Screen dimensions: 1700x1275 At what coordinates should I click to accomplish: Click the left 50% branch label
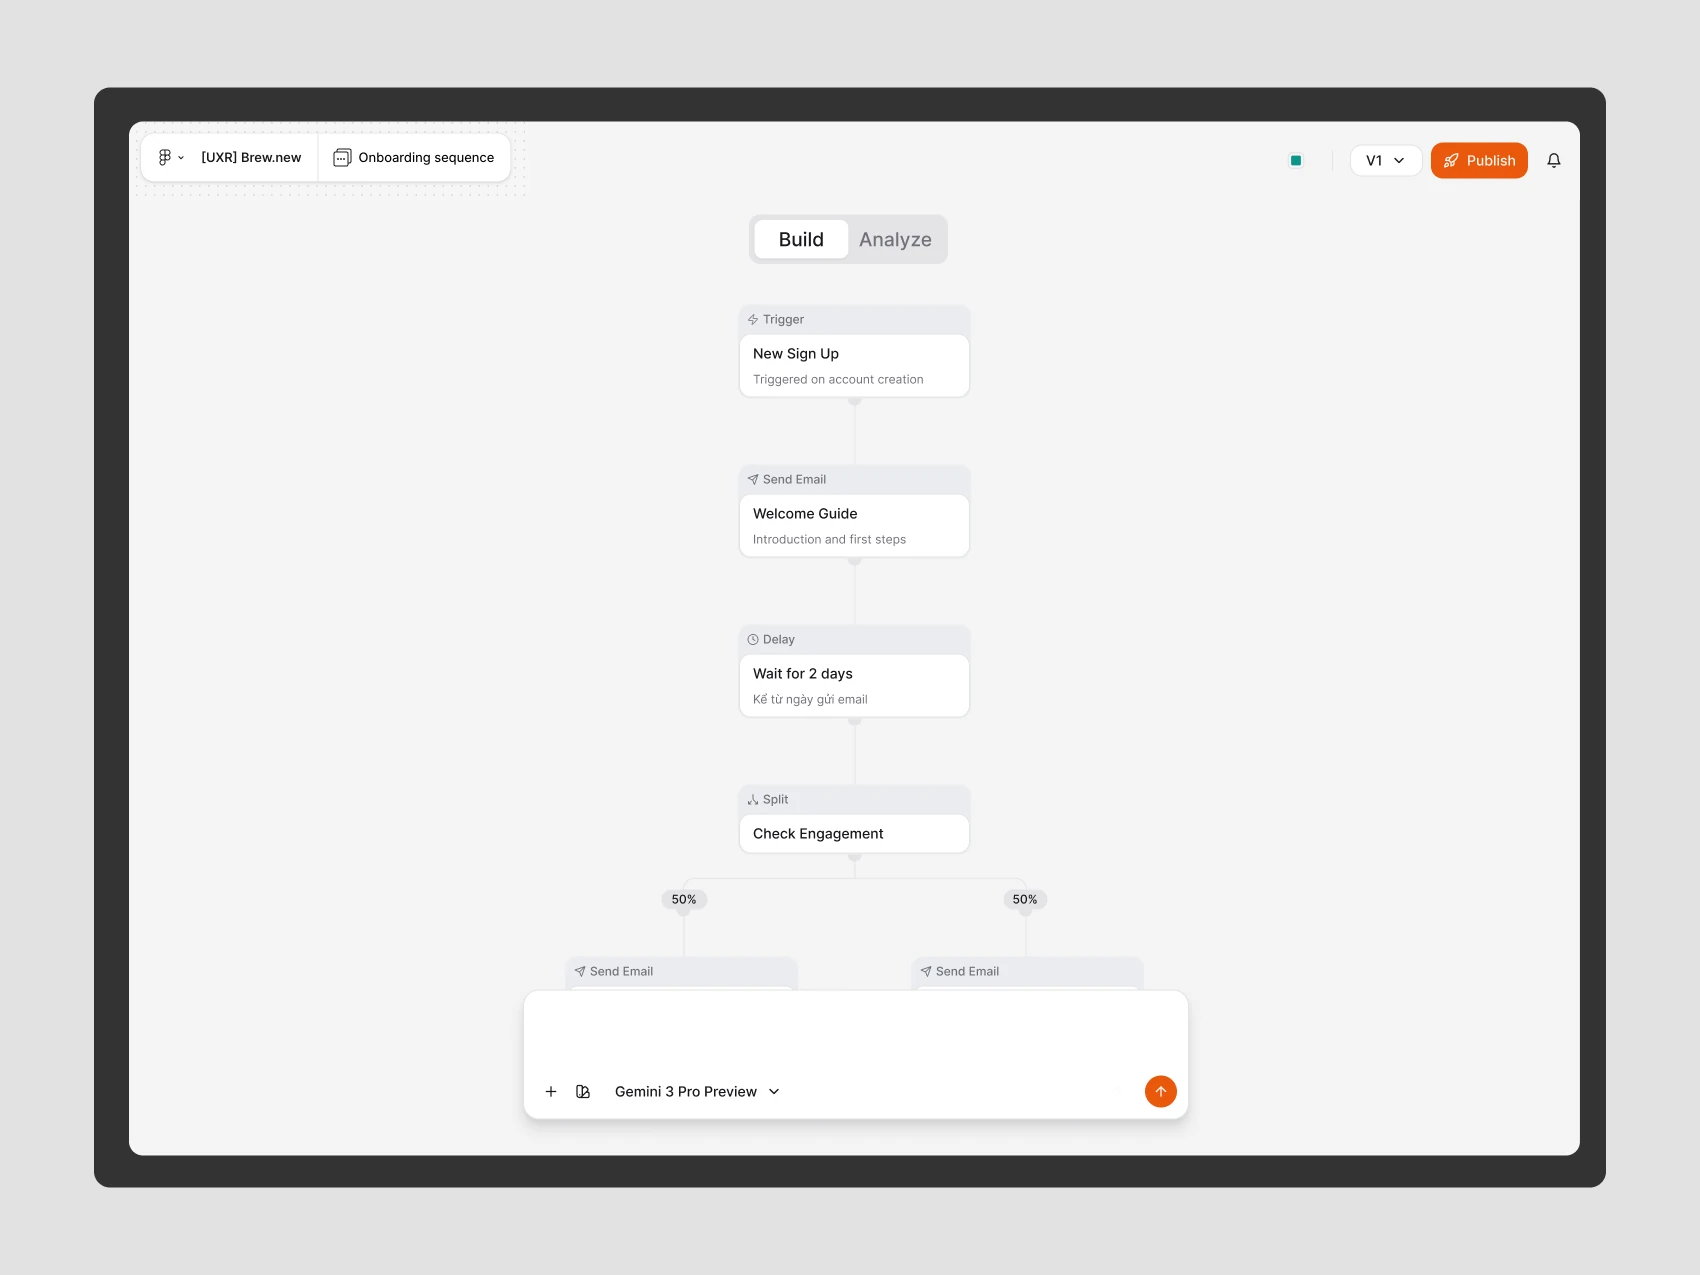click(x=684, y=899)
